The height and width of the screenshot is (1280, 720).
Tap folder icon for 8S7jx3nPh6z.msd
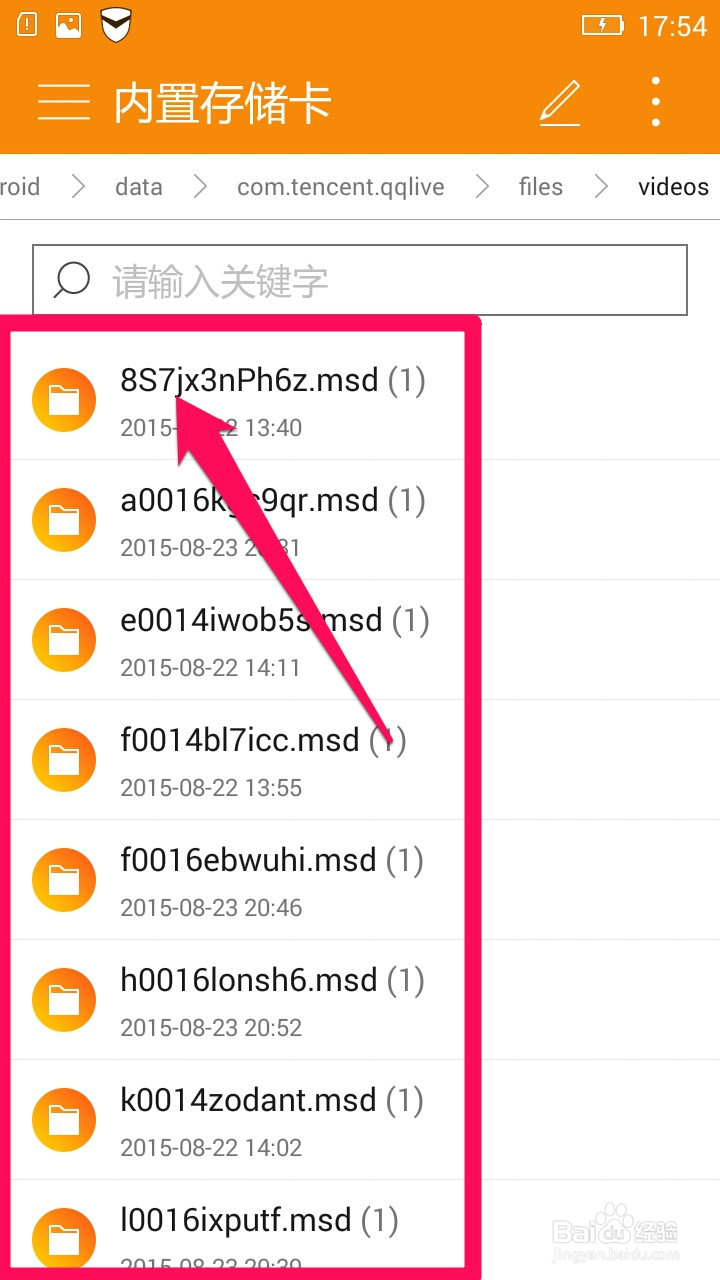coord(64,400)
